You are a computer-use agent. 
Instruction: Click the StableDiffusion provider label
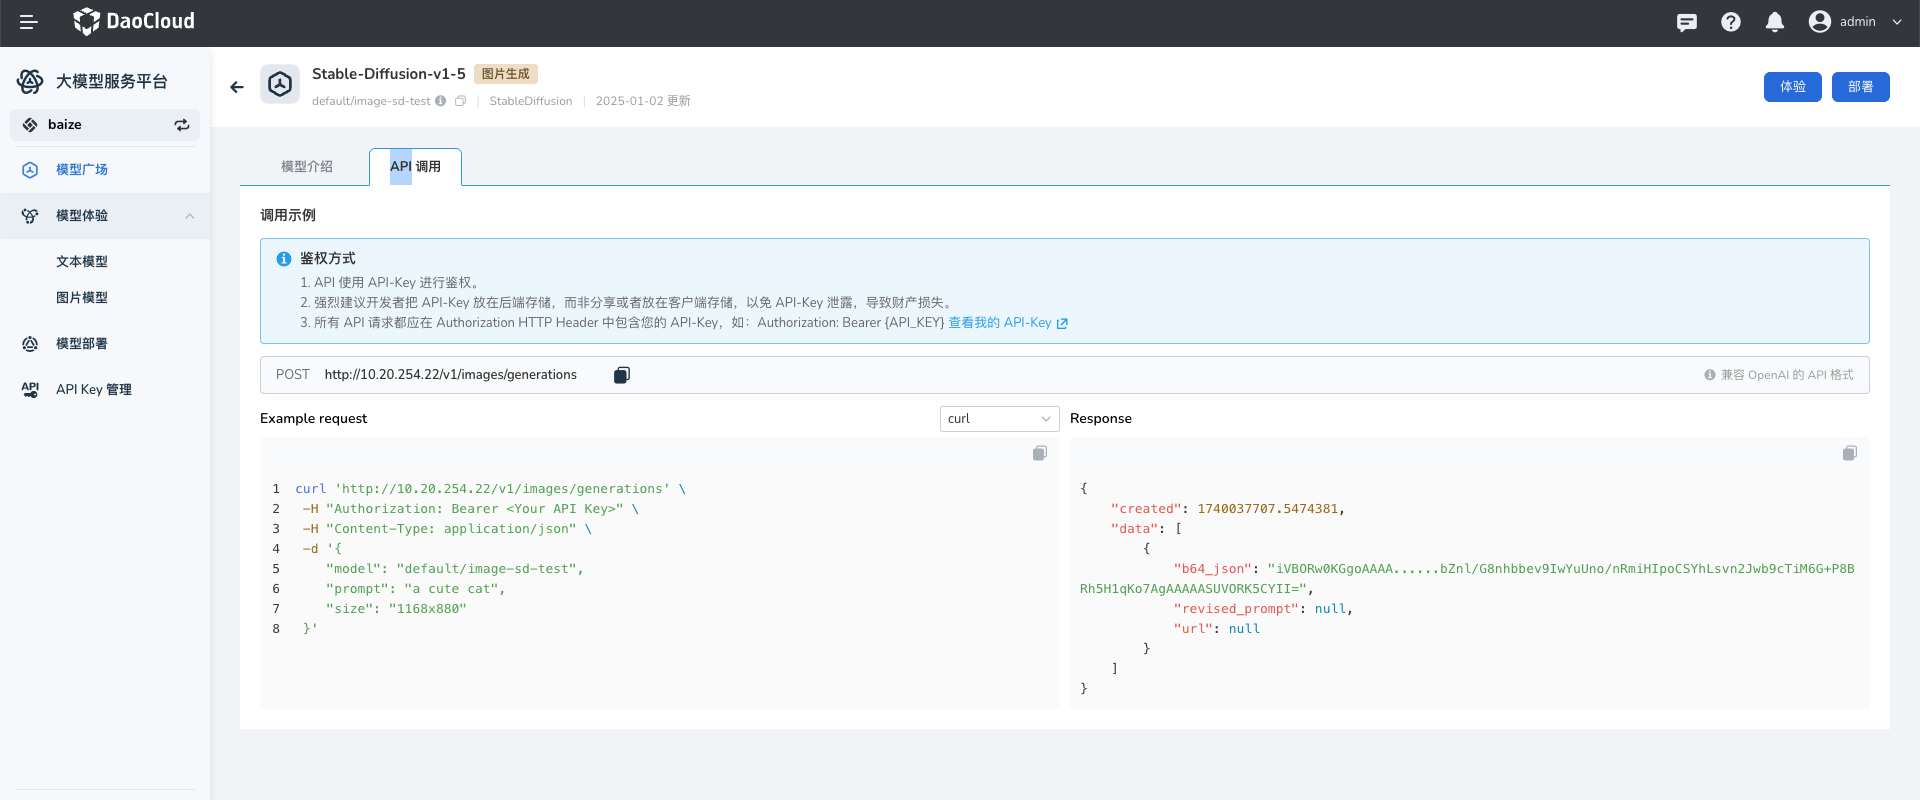pos(531,101)
